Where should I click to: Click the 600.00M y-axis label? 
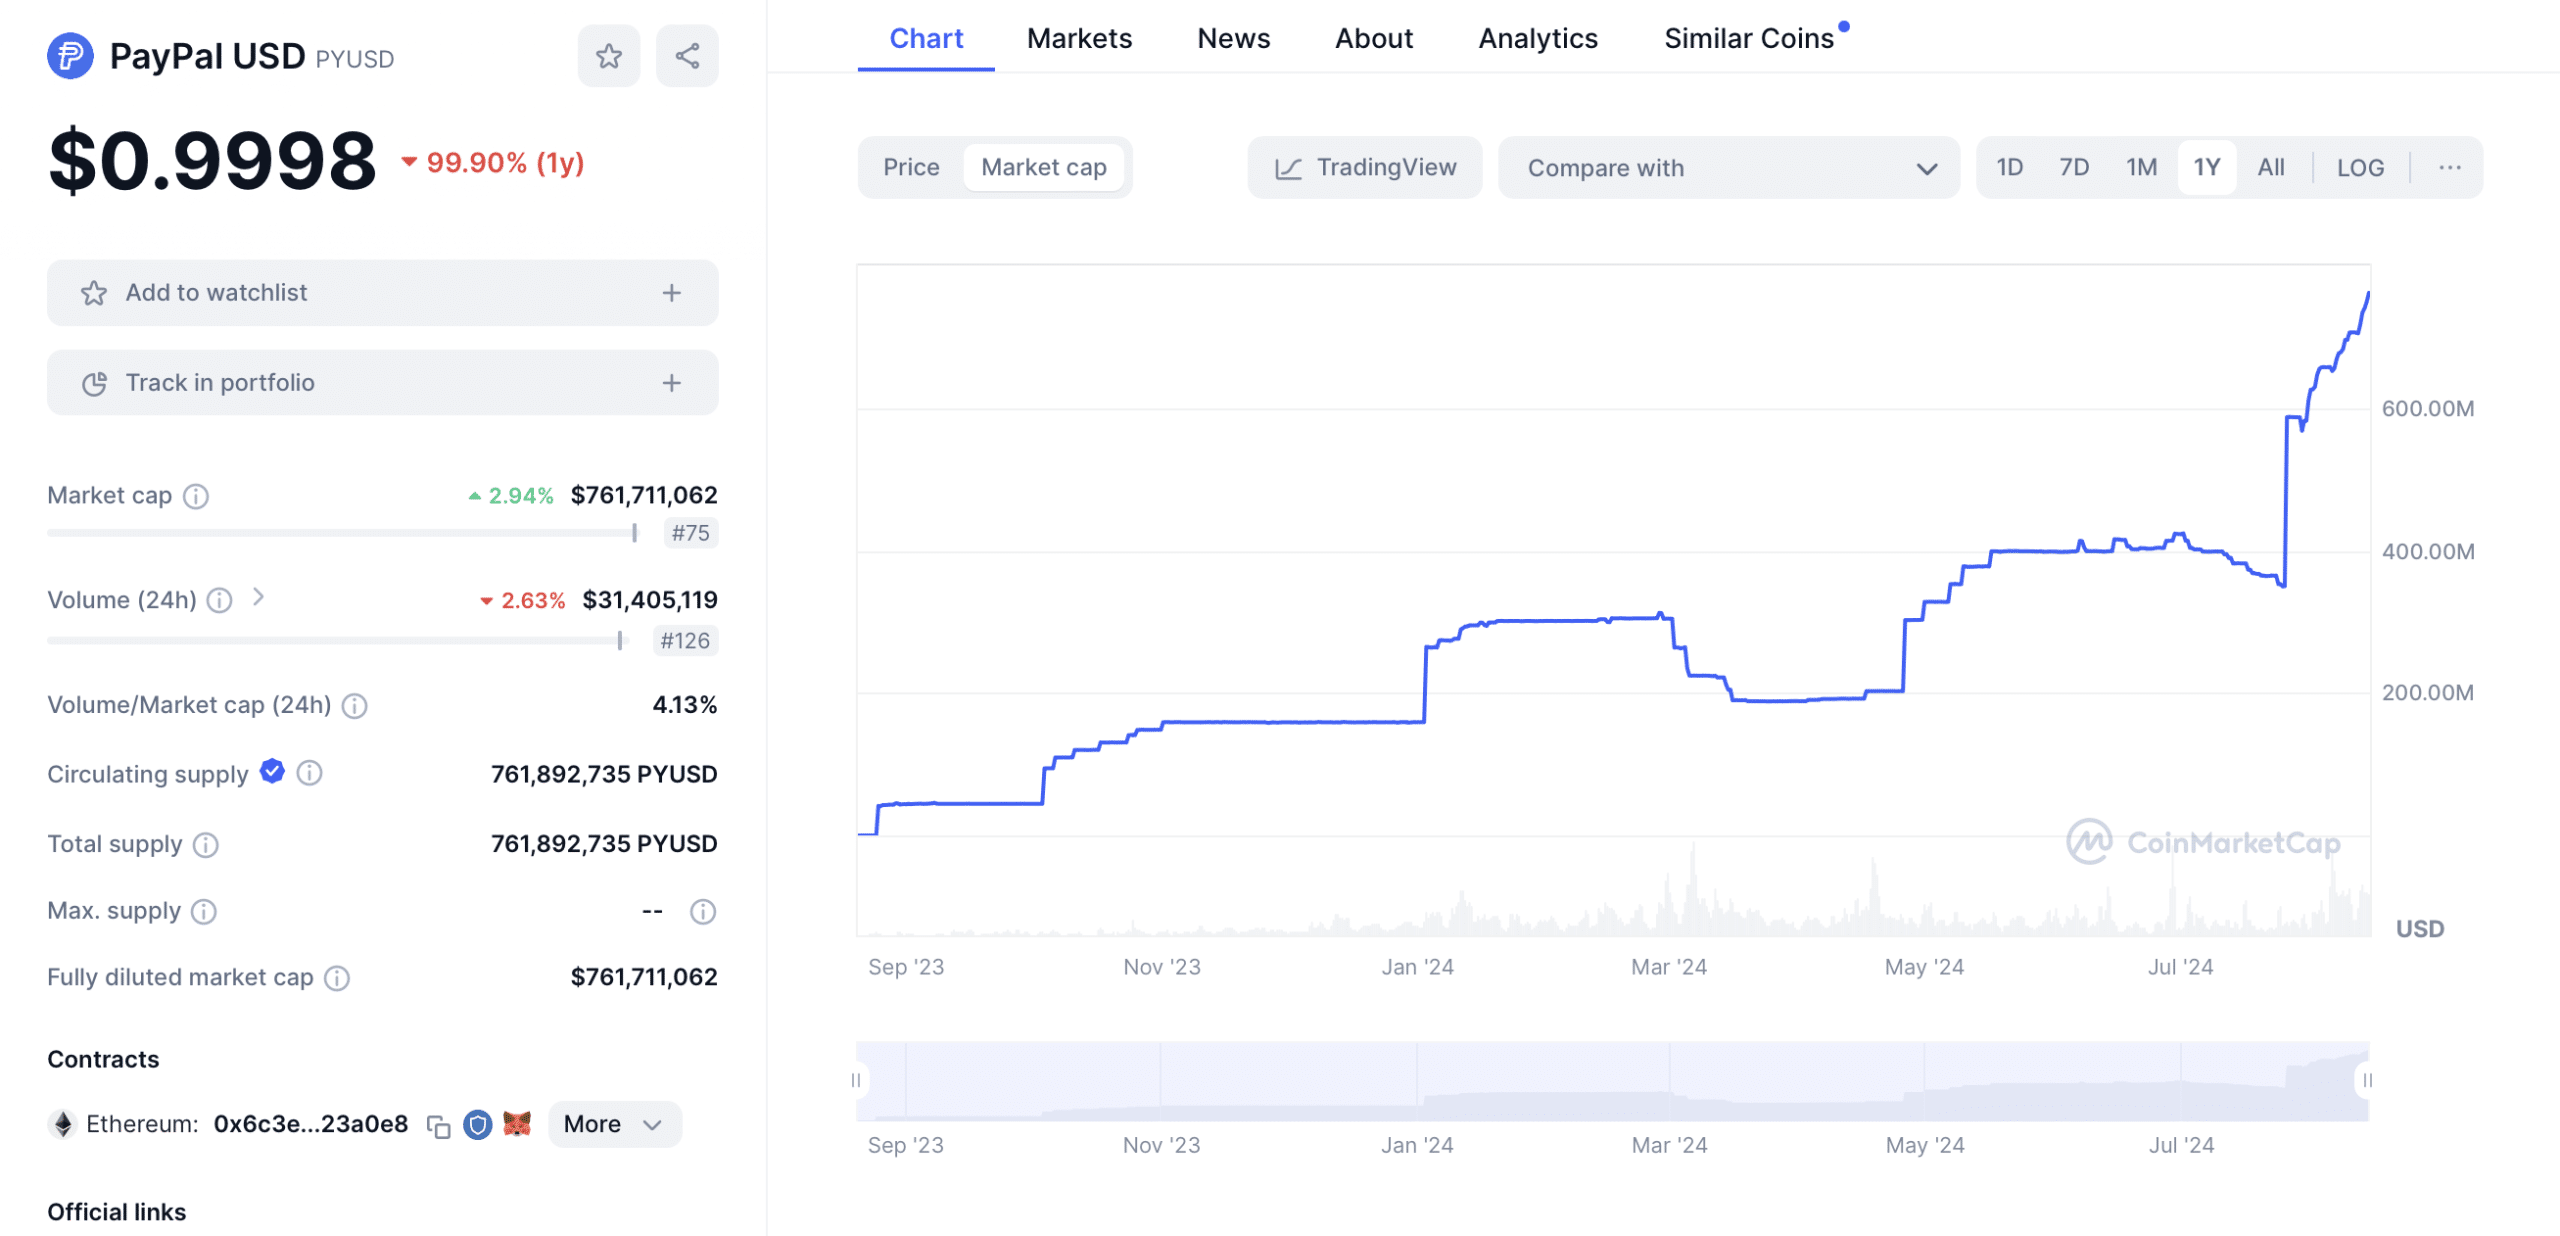pos(2427,409)
